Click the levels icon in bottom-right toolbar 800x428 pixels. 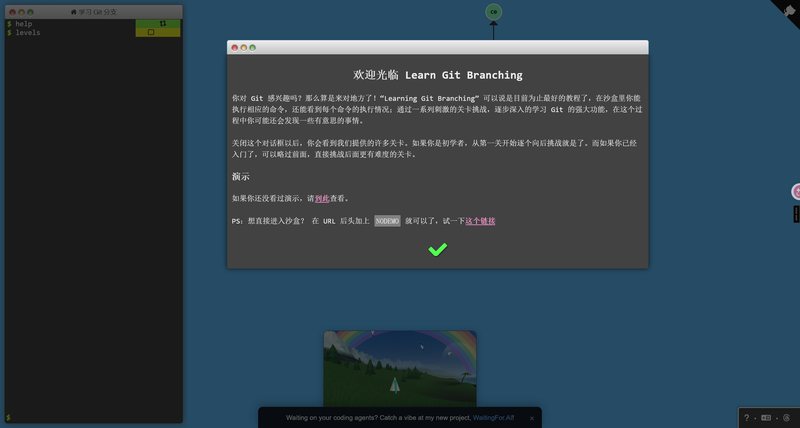click(x=766, y=418)
